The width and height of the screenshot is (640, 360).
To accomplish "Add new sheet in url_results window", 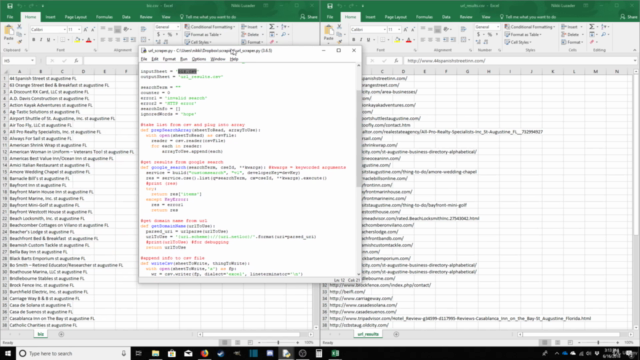I will [396, 334].
